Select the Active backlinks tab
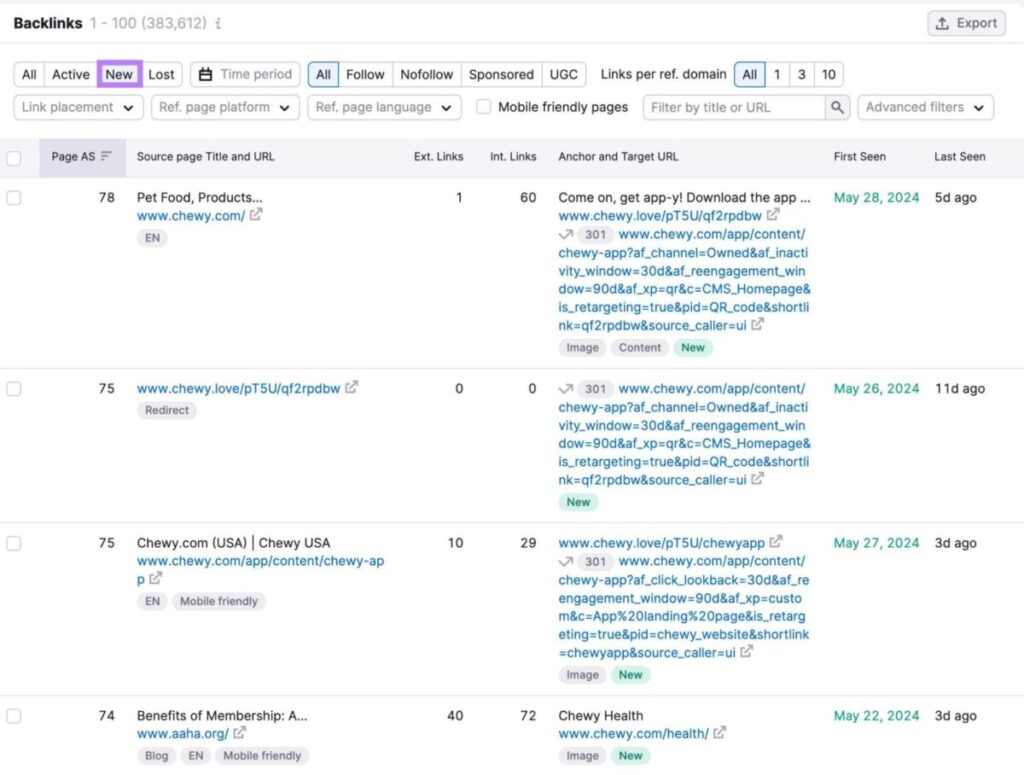This screenshot has width=1024, height=775. 71,74
